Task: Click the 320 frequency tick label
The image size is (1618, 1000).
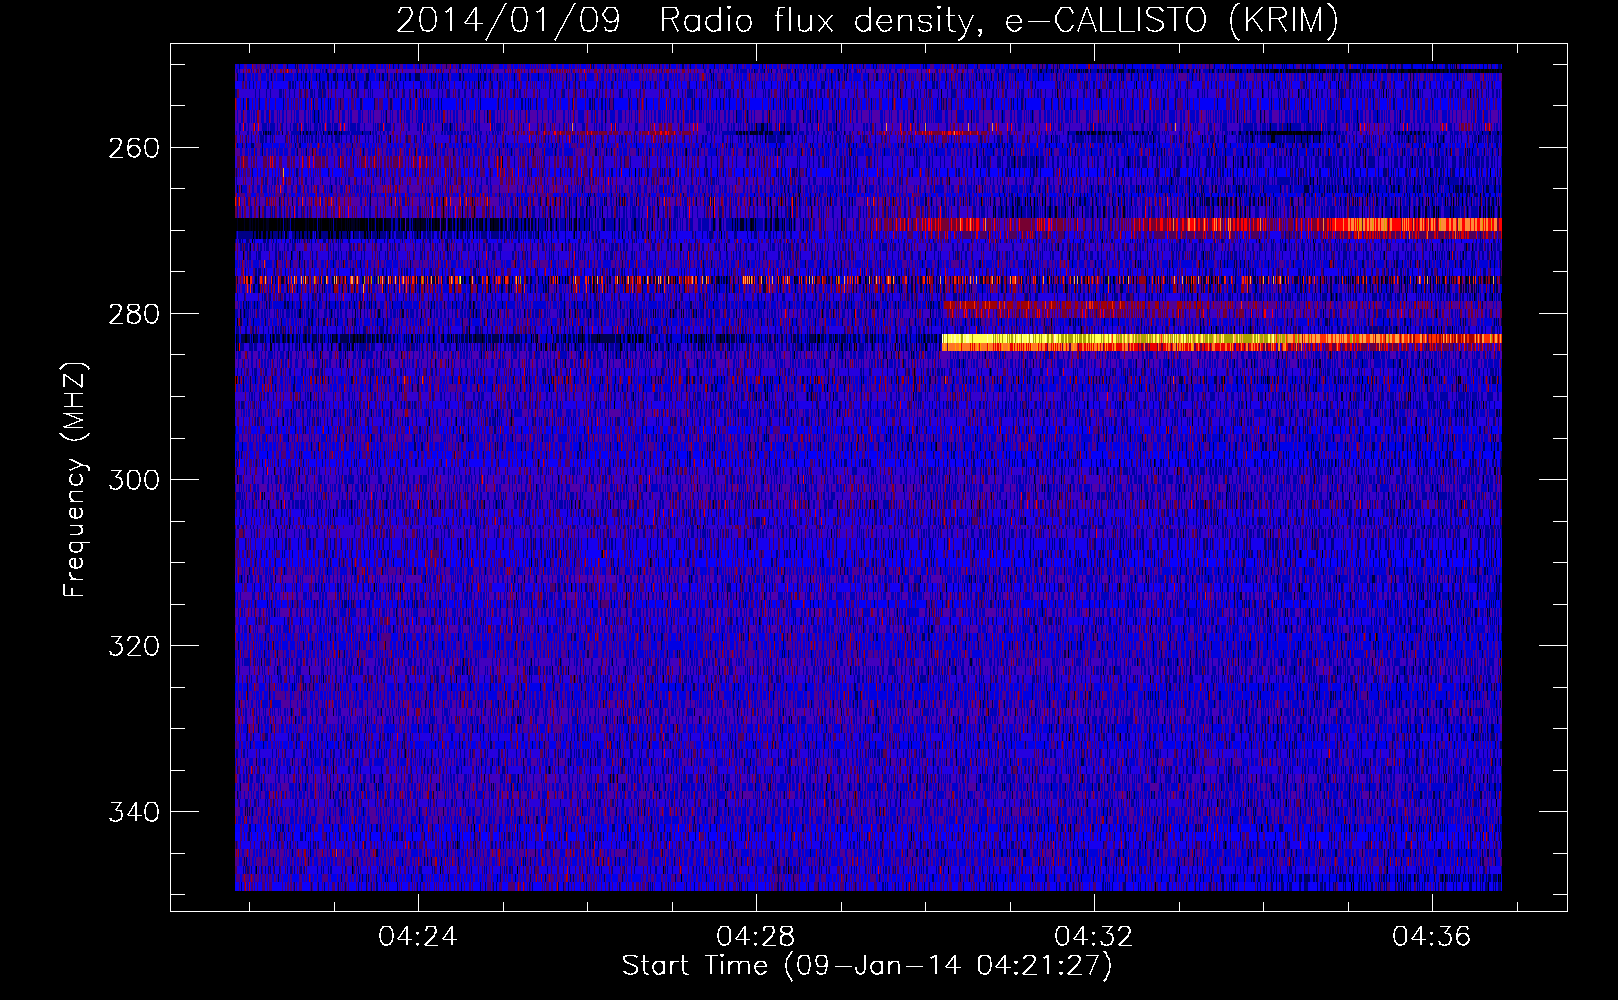Action: [133, 646]
